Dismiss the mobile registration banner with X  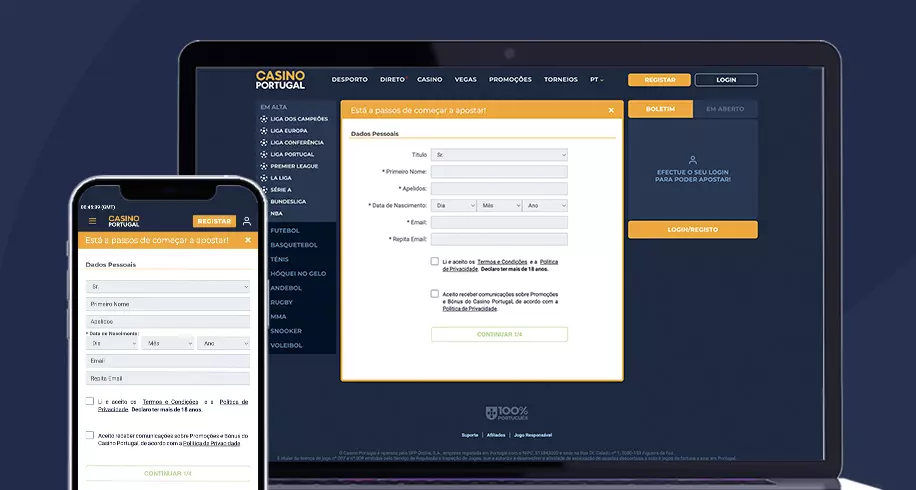(x=248, y=240)
